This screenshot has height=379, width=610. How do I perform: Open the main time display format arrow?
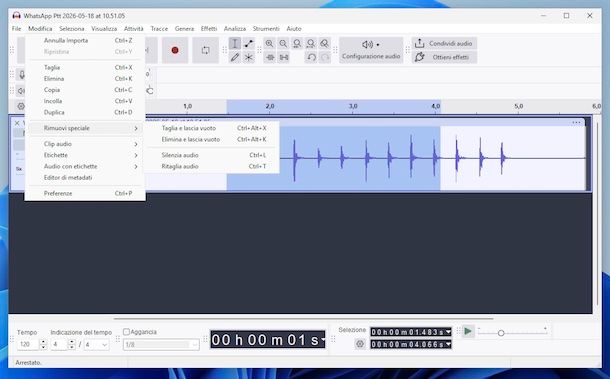coord(323,340)
